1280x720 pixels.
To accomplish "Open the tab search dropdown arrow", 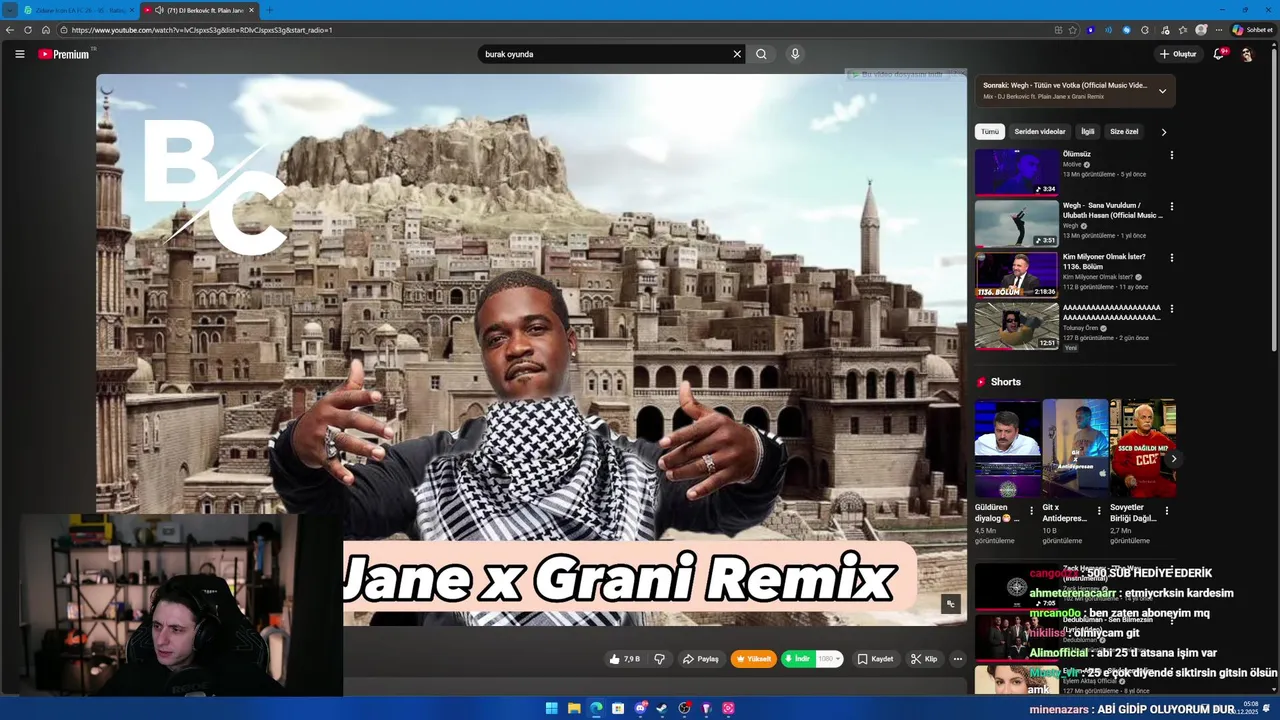I will click(x=10, y=10).
